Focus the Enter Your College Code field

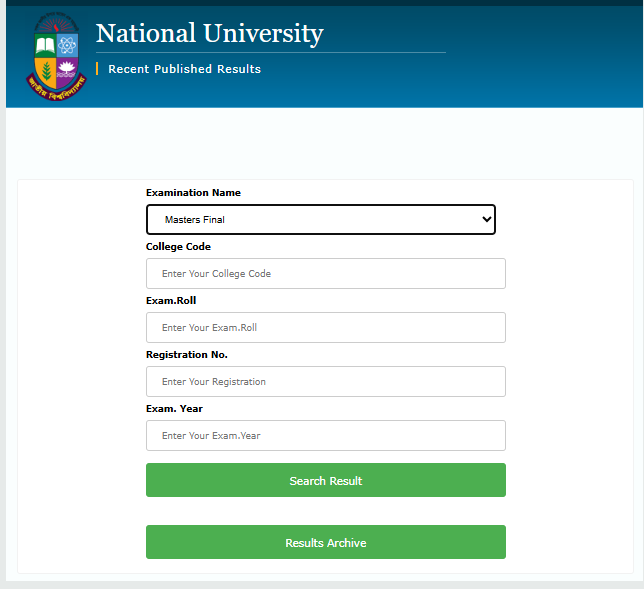coord(325,273)
